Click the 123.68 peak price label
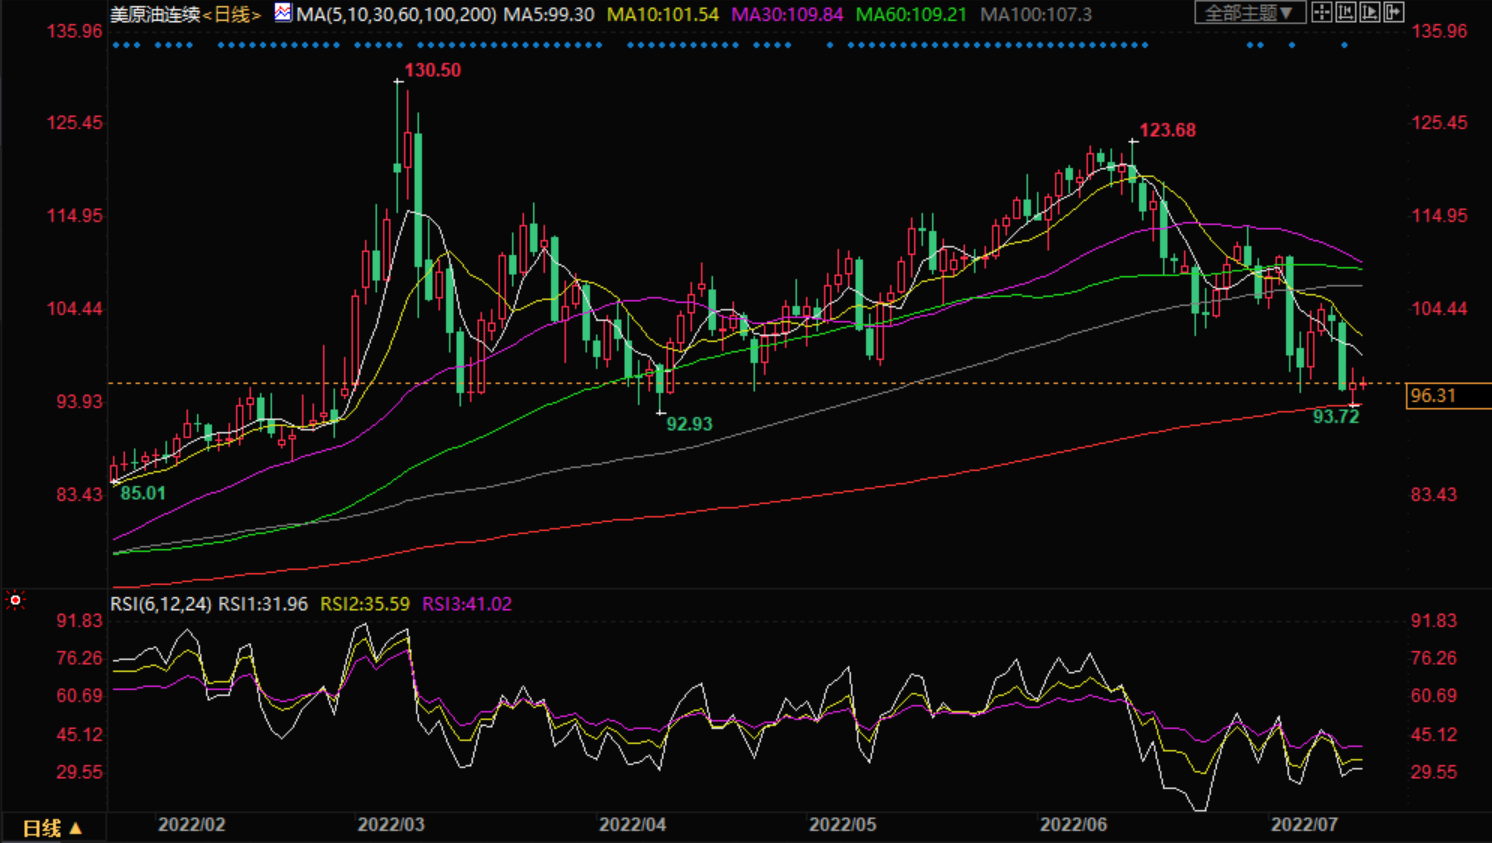Image resolution: width=1492 pixels, height=843 pixels. [x=1167, y=130]
